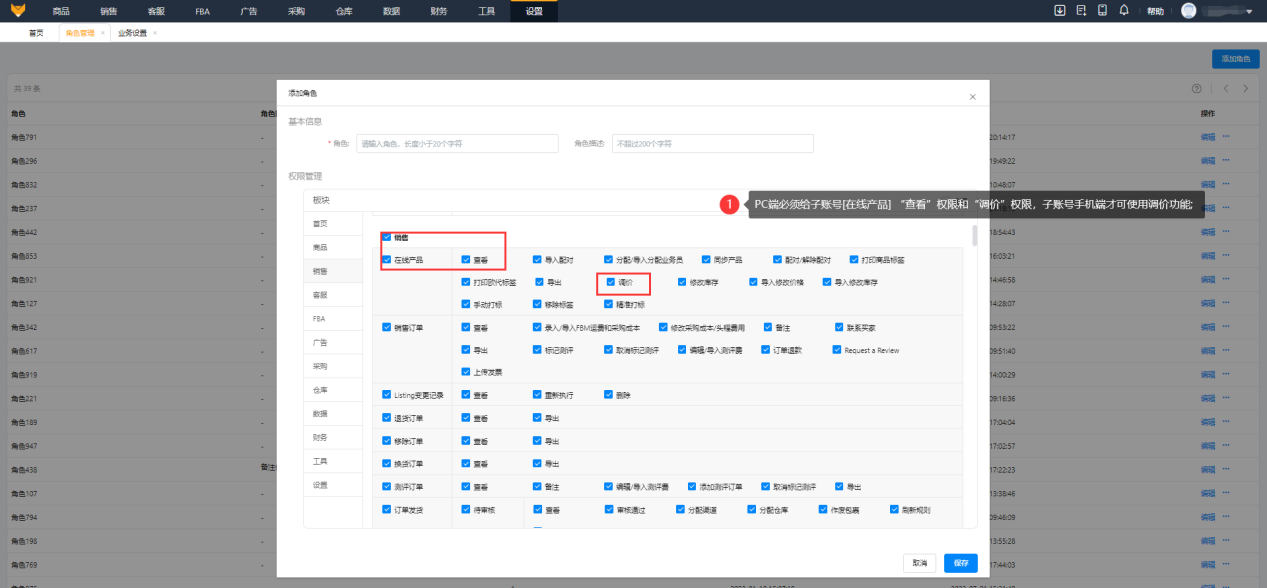The image size is (1267, 588).
Task: Click the fox logo in top bar
Action: coord(18,10)
